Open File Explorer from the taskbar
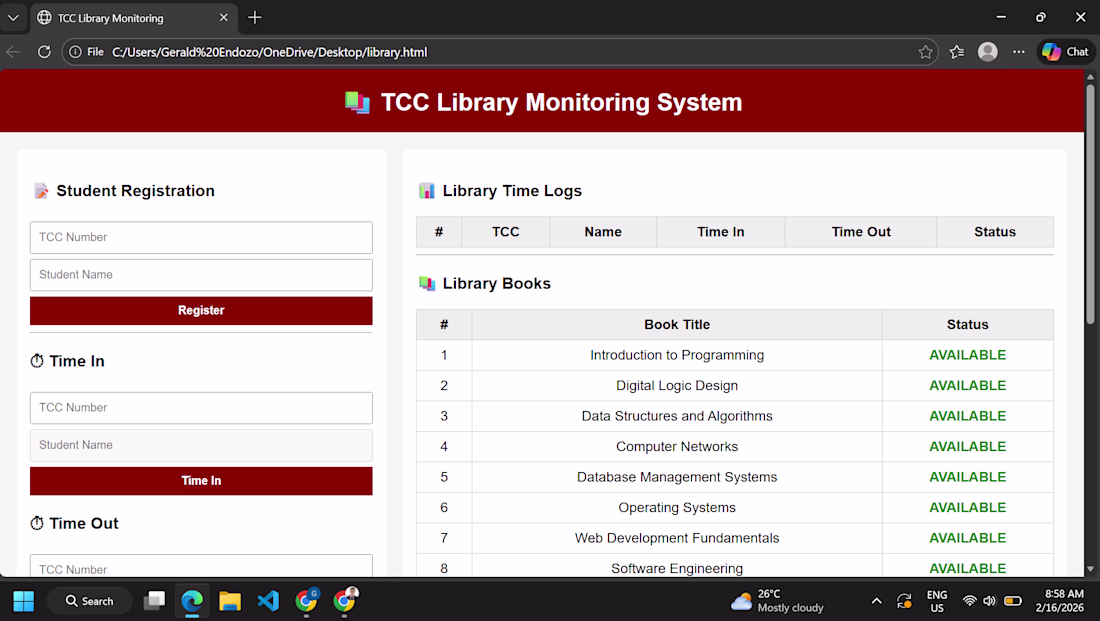Image resolution: width=1100 pixels, height=621 pixels. (x=230, y=601)
